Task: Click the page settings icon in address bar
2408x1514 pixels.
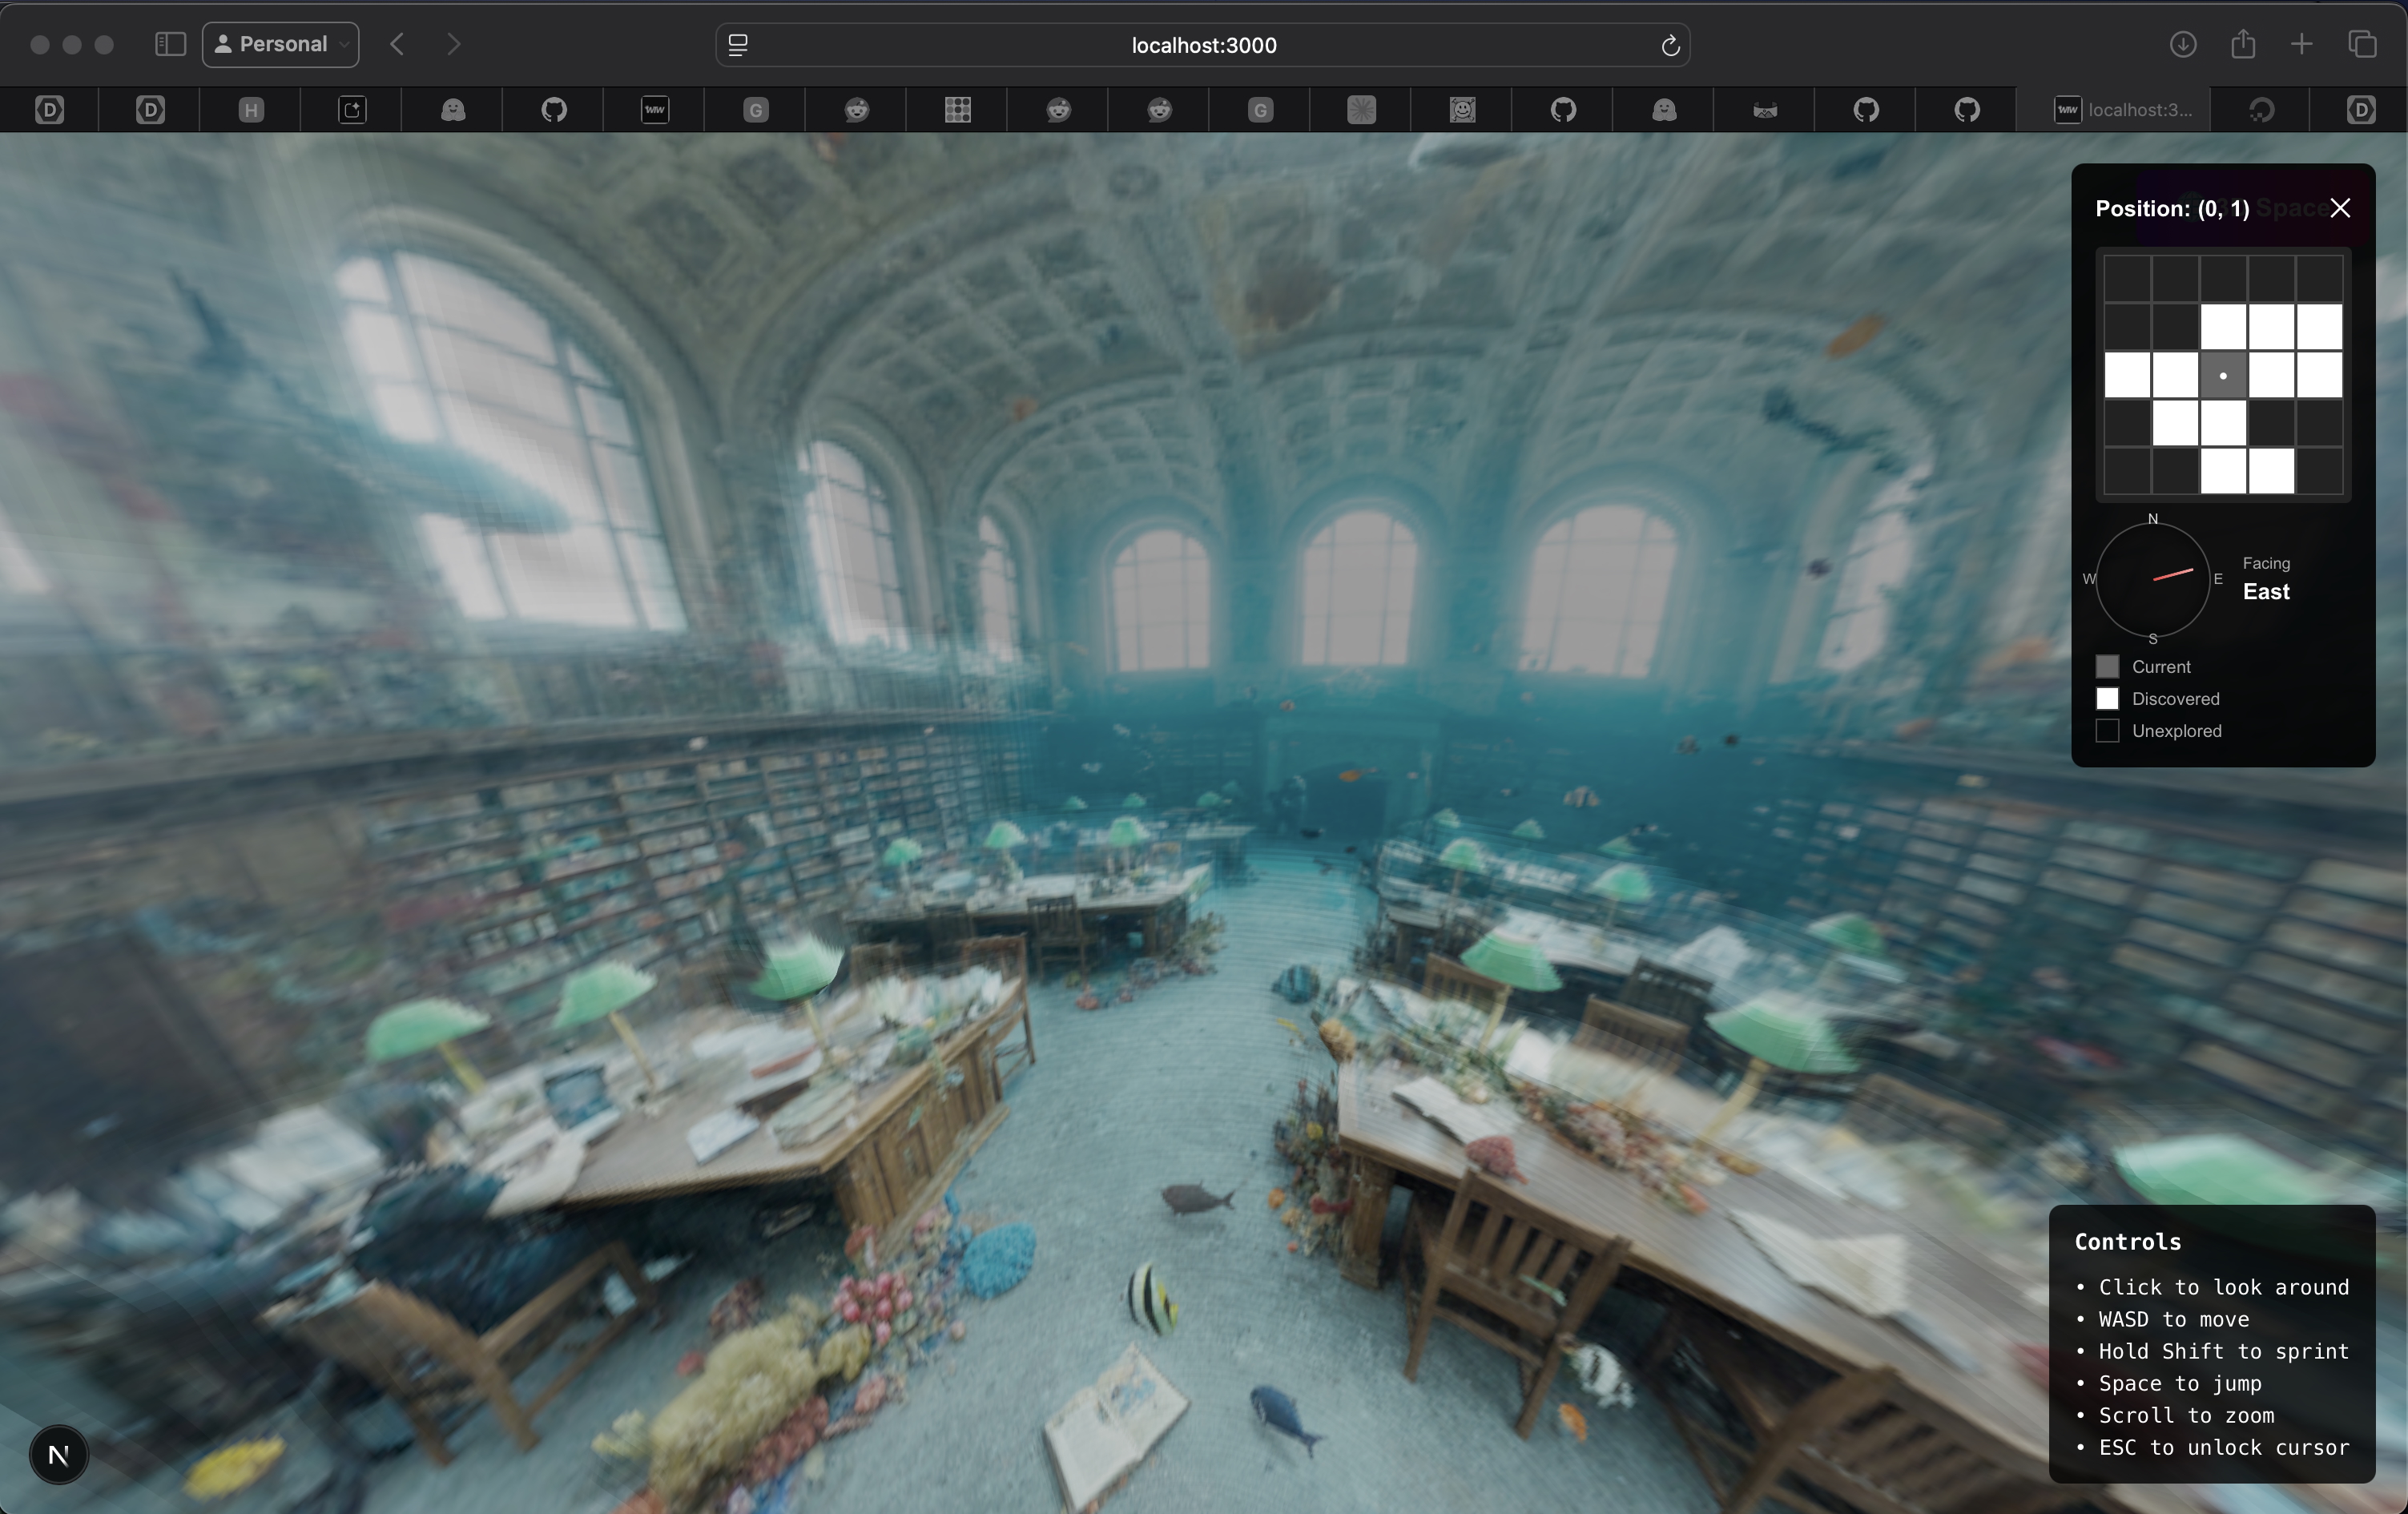Action: (x=738, y=45)
